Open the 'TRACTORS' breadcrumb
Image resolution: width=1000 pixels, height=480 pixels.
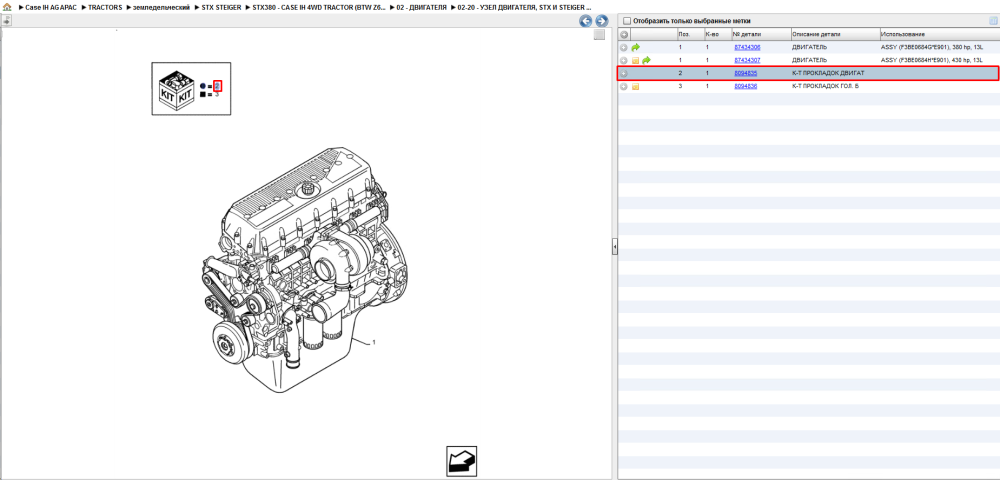click(x=105, y=7)
